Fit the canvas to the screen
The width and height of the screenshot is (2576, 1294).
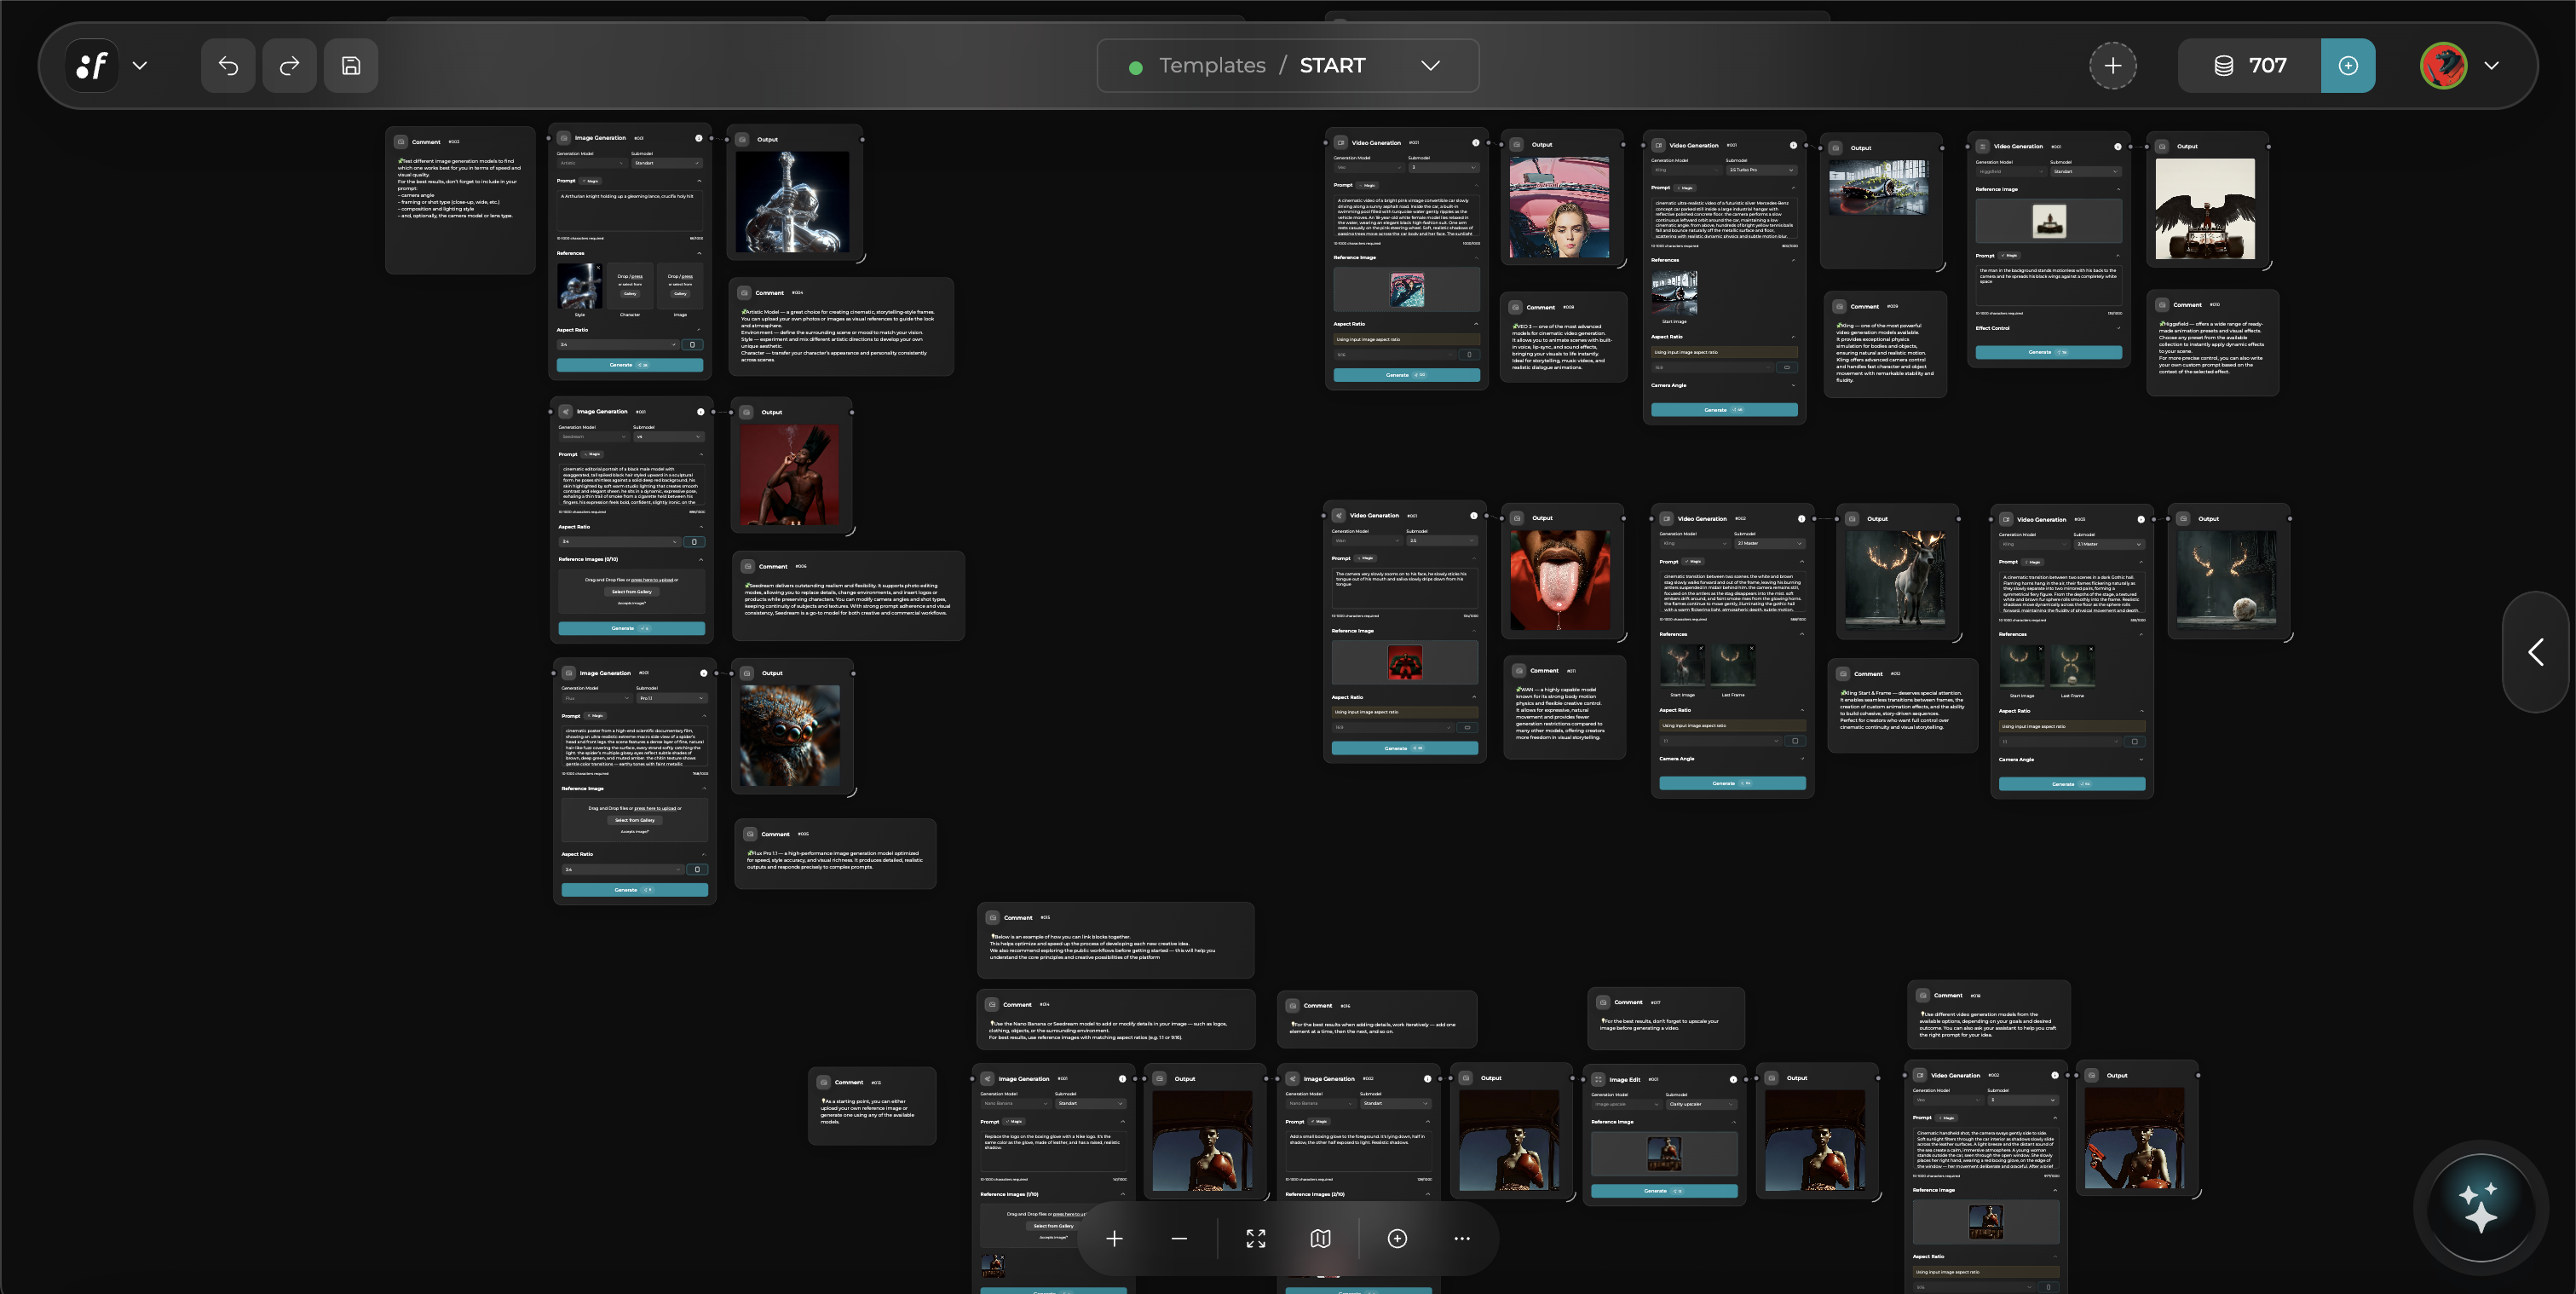coord(1256,1238)
